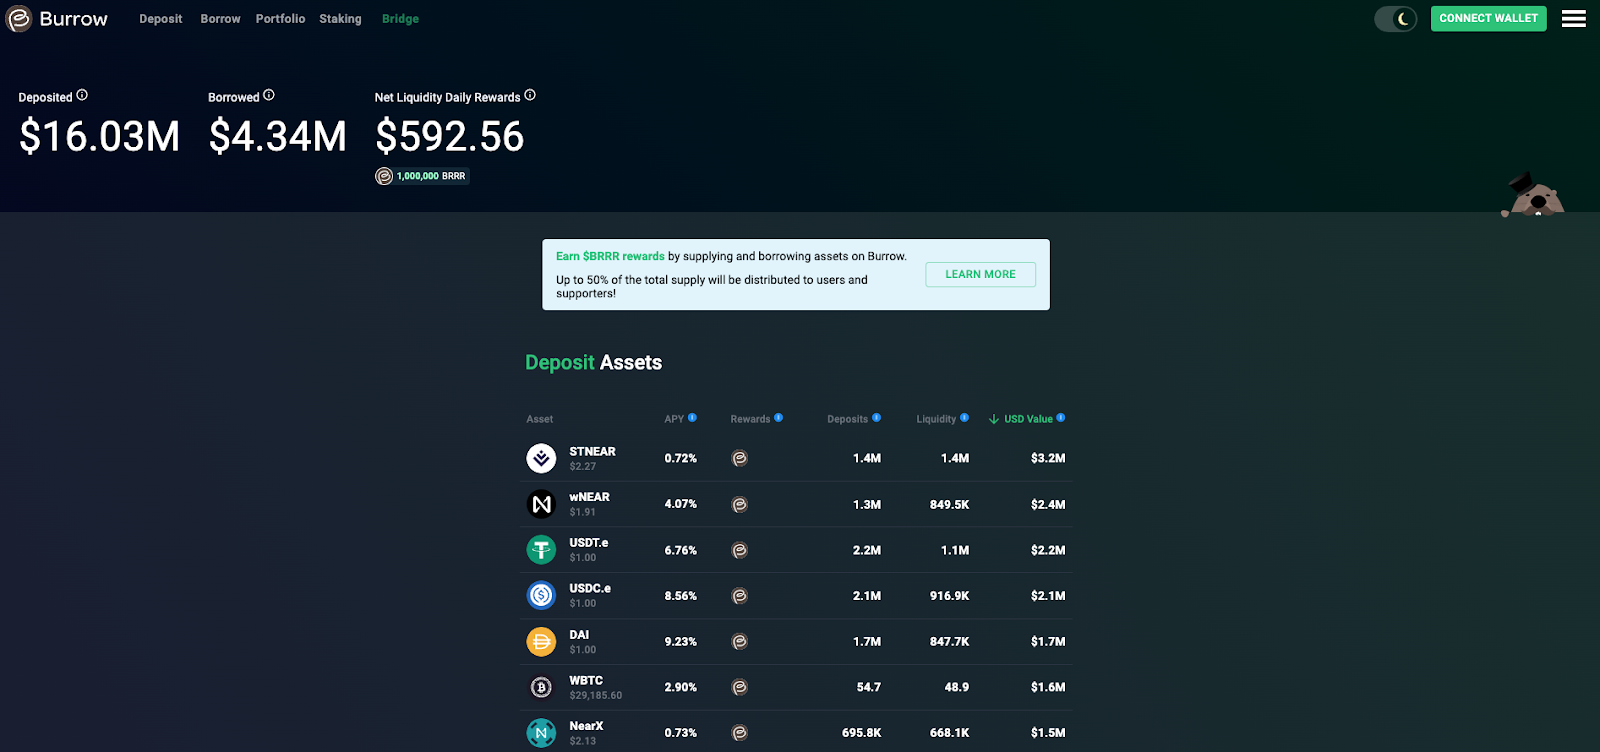Viewport: 1600px width, 752px height.
Task: Toggle the dark mode moon switch
Action: (x=1396, y=19)
